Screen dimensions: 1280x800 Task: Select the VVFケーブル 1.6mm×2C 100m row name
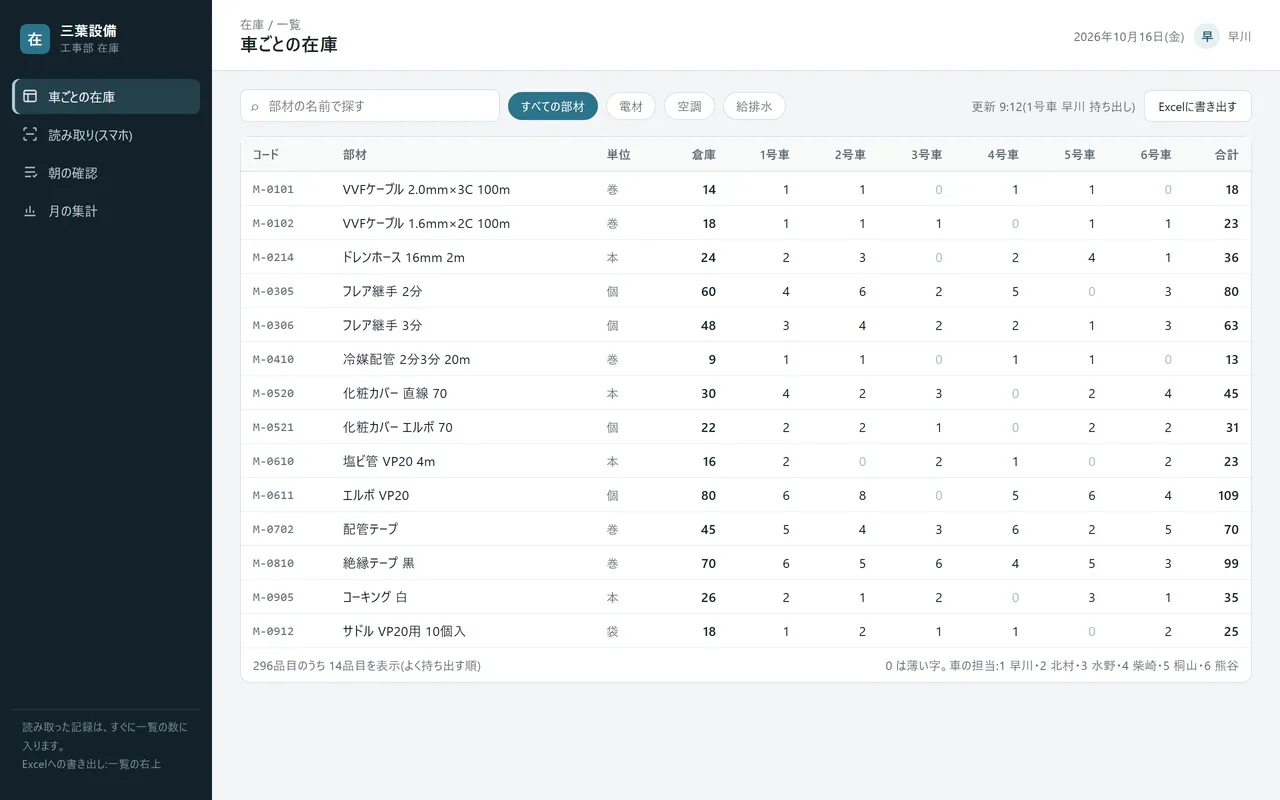[426, 223]
